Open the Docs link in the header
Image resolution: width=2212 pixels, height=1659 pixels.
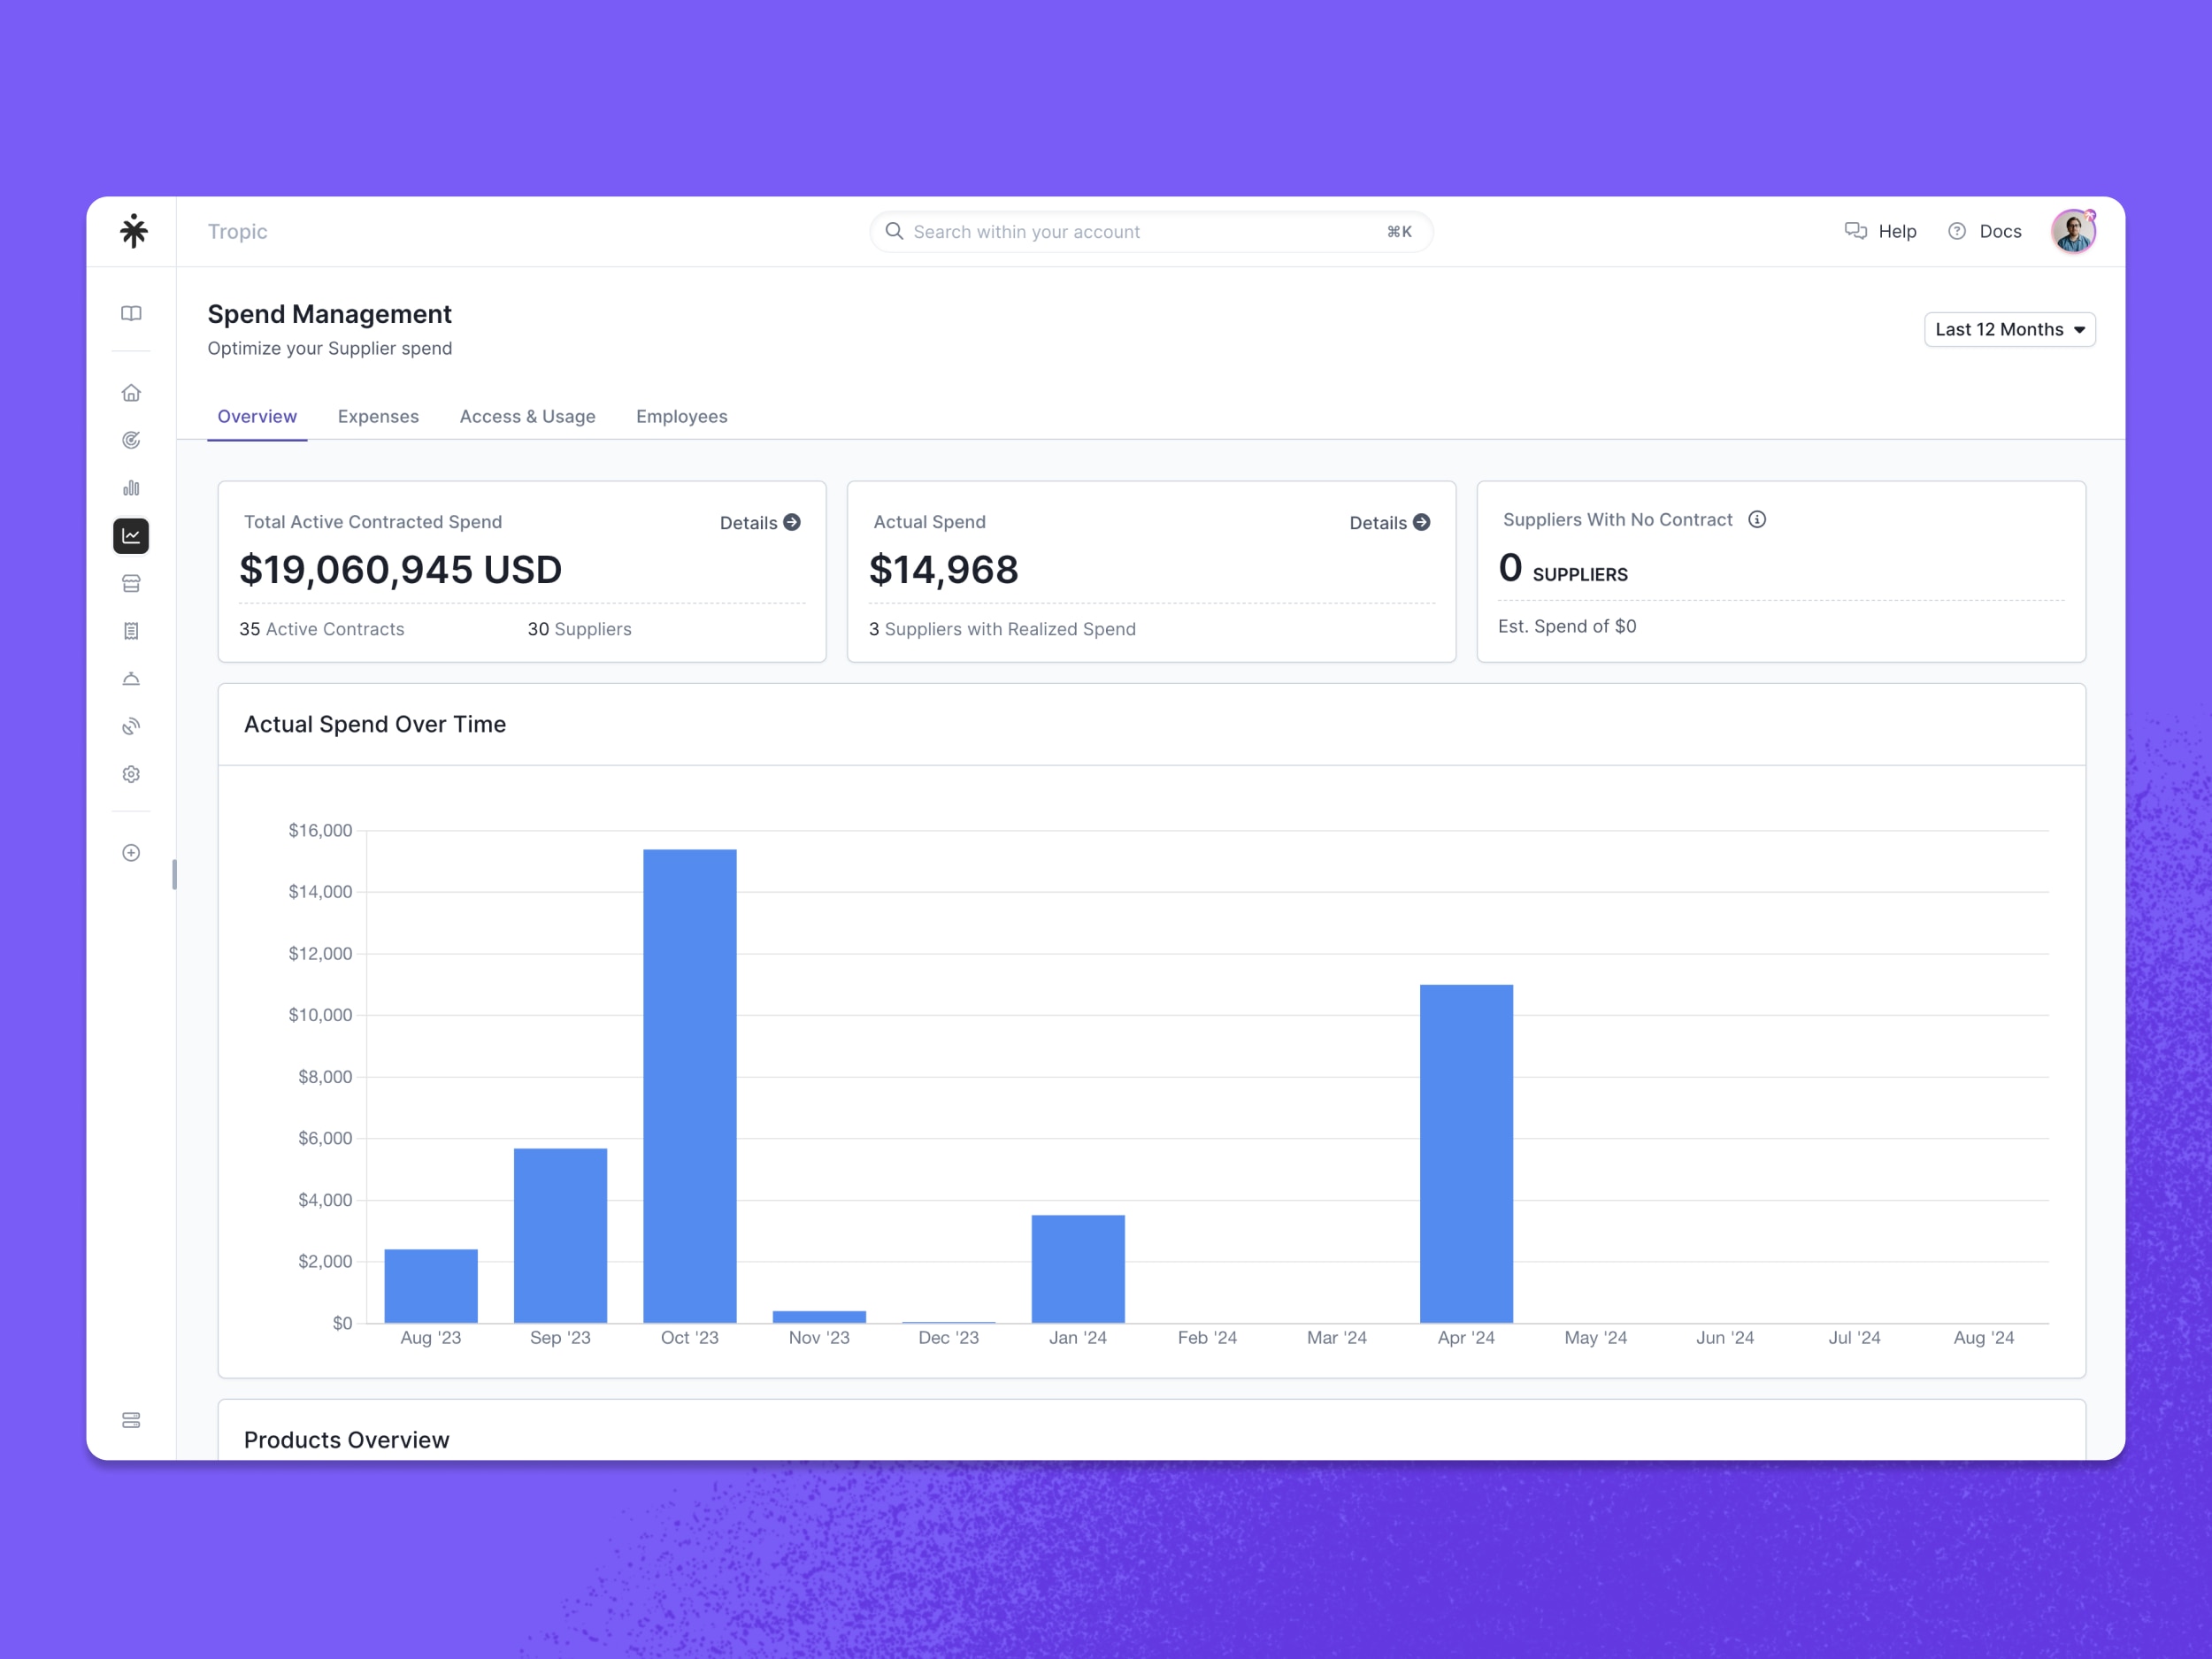pos(1985,231)
